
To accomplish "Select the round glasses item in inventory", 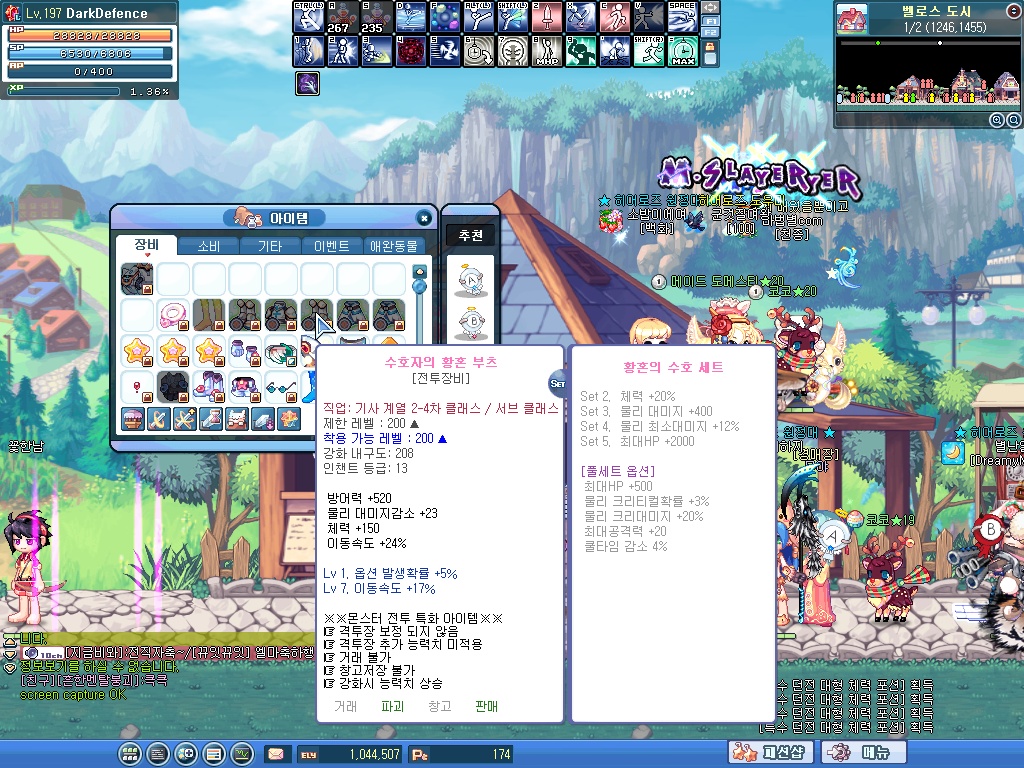I will tap(281, 387).
